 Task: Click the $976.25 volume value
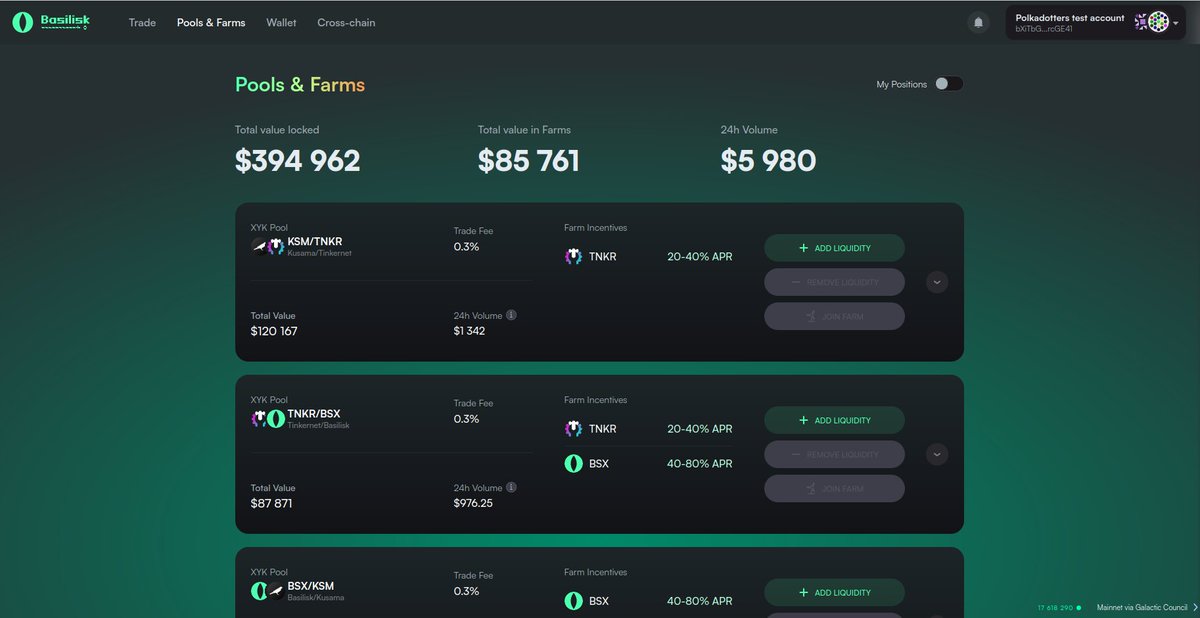tap(473, 503)
